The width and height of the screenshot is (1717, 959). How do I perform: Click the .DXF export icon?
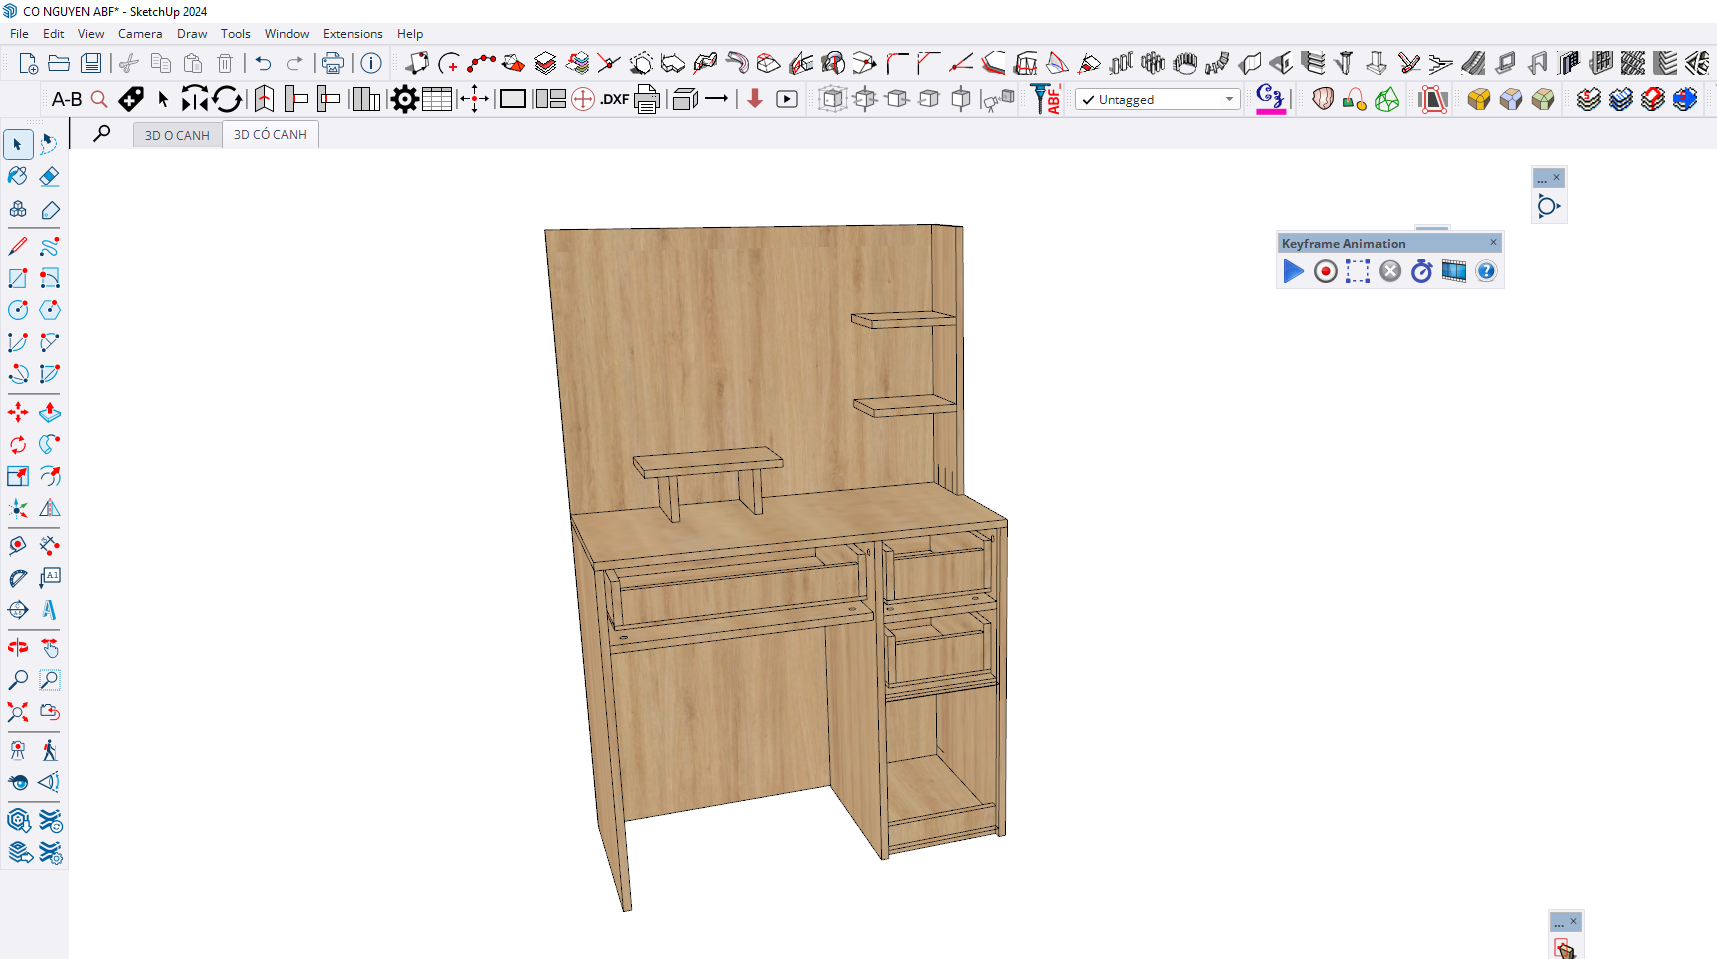[614, 99]
